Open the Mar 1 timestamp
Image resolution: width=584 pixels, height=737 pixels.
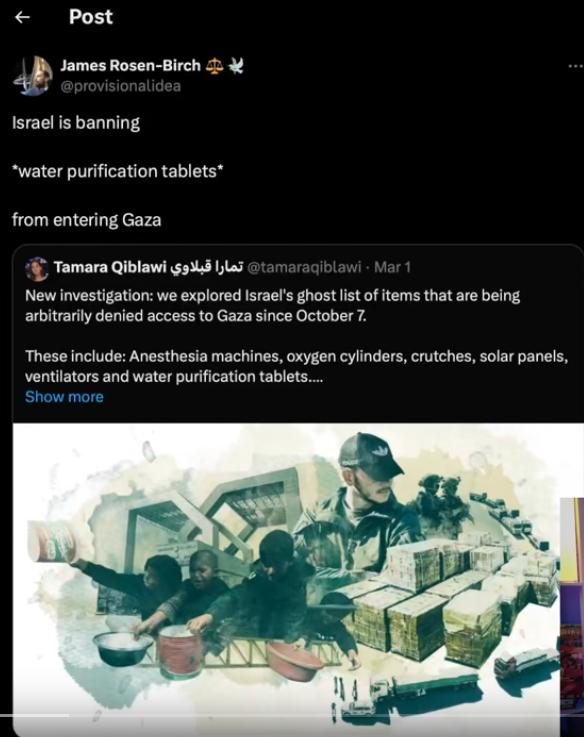pyautogui.click(x=393, y=267)
